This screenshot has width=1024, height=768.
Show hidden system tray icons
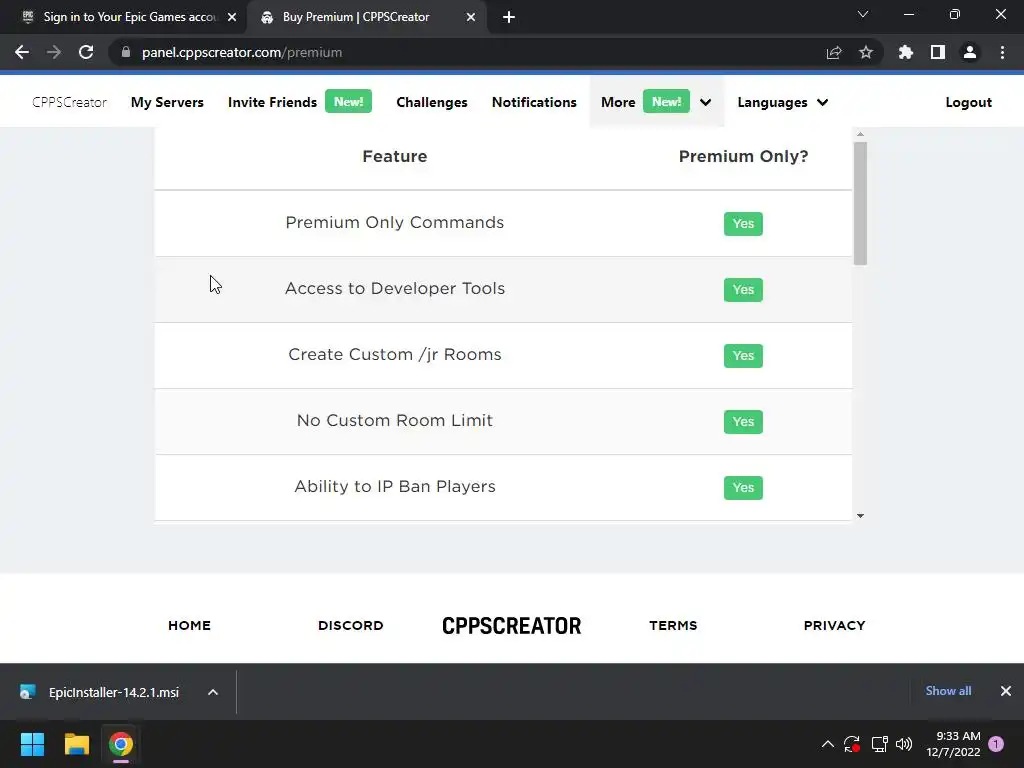click(x=827, y=744)
